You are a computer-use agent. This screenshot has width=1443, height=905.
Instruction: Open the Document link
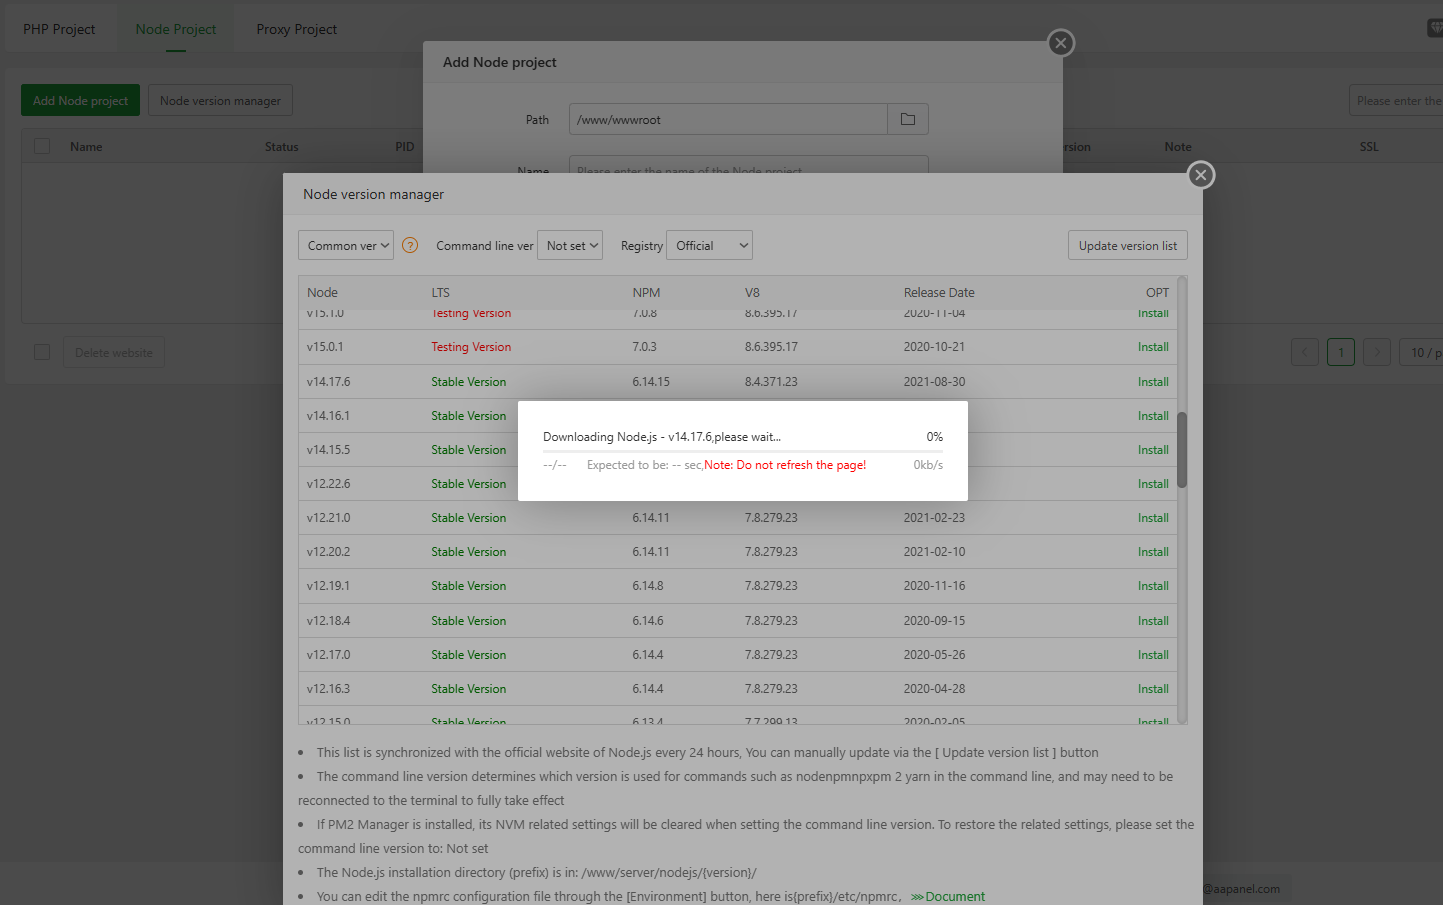tap(948, 896)
